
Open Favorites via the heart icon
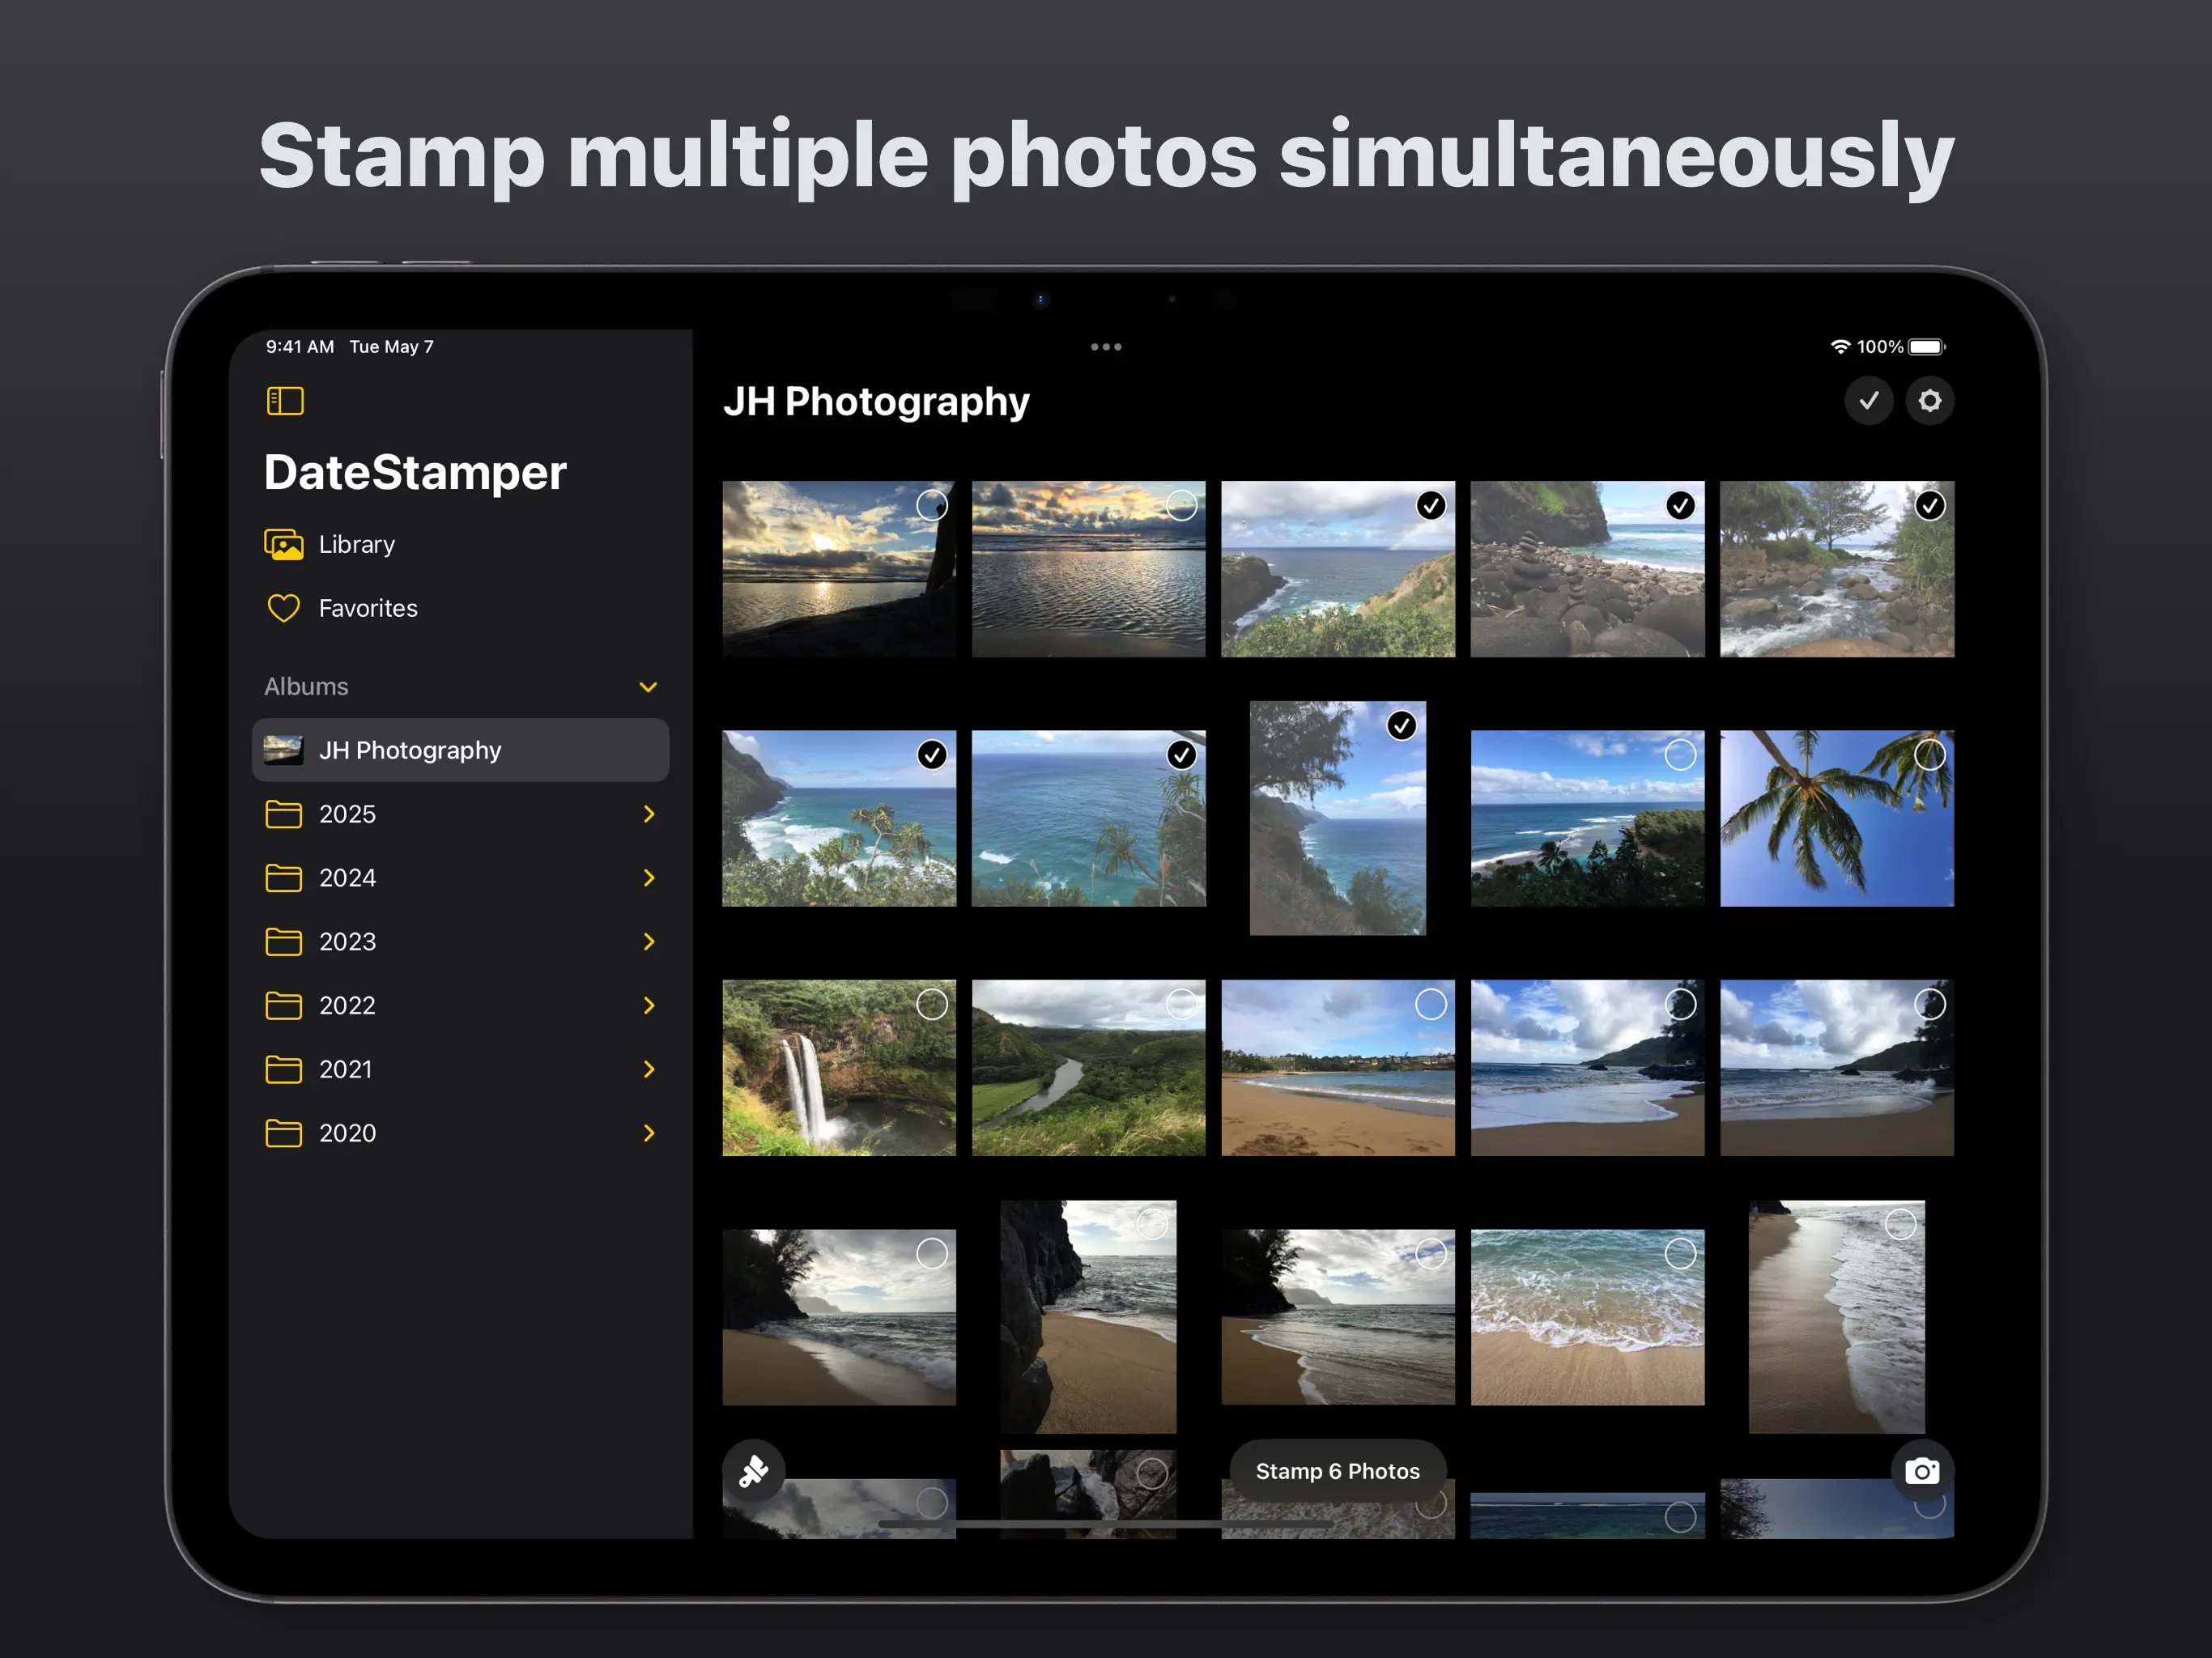[x=284, y=608]
